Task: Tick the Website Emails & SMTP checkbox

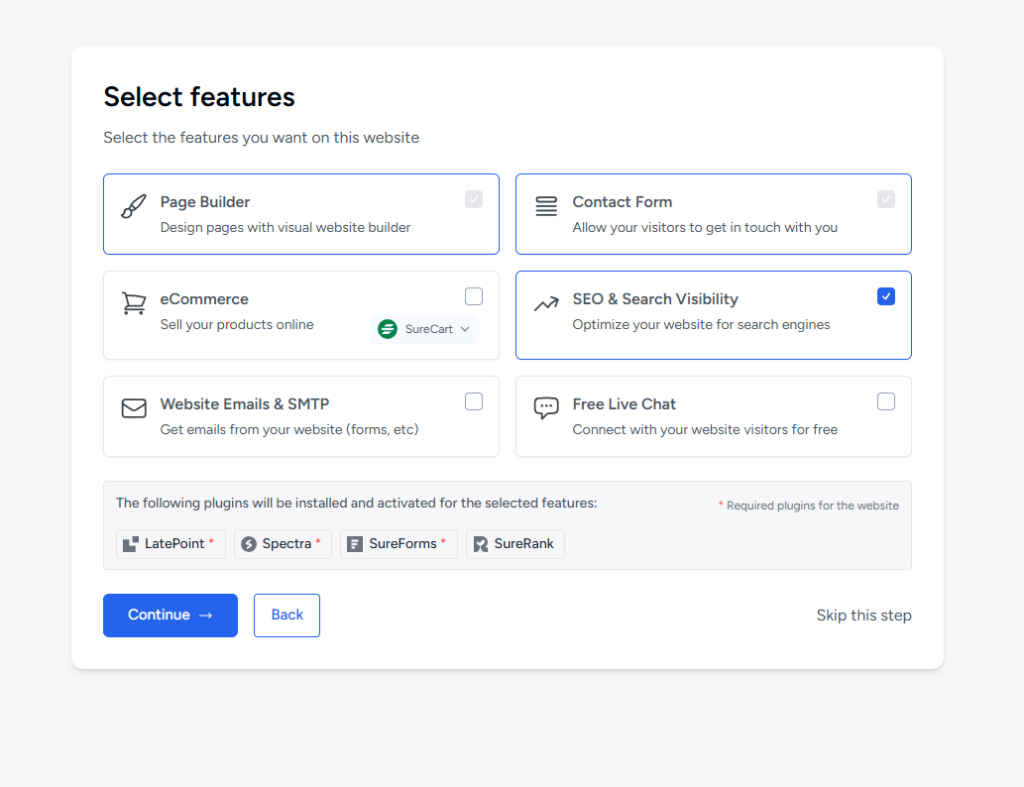Action: [474, 402]
